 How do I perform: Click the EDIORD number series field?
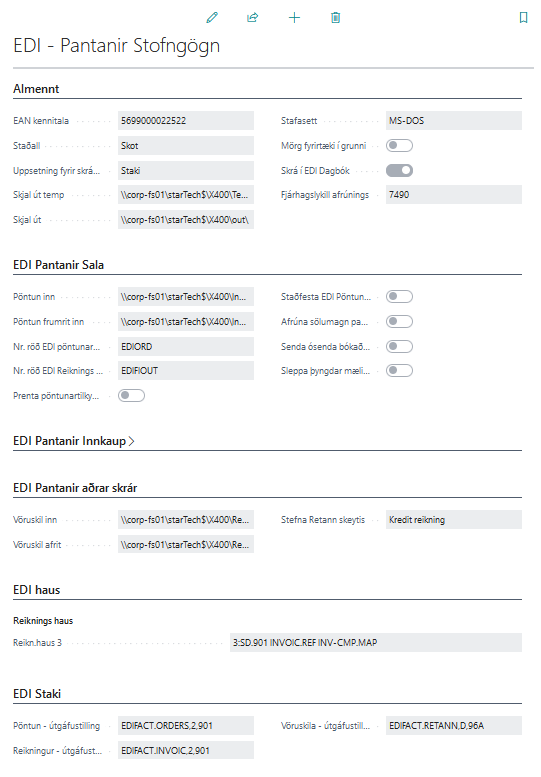tap(186, 346)
